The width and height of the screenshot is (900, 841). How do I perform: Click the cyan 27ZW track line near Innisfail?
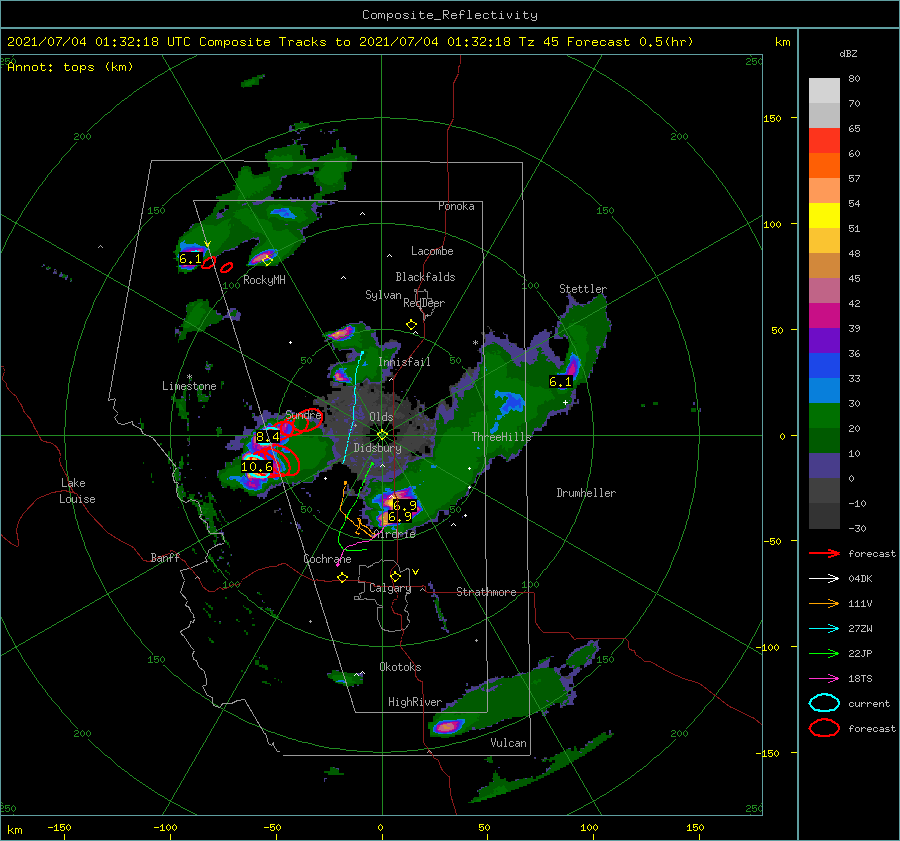tap(355, 402)
